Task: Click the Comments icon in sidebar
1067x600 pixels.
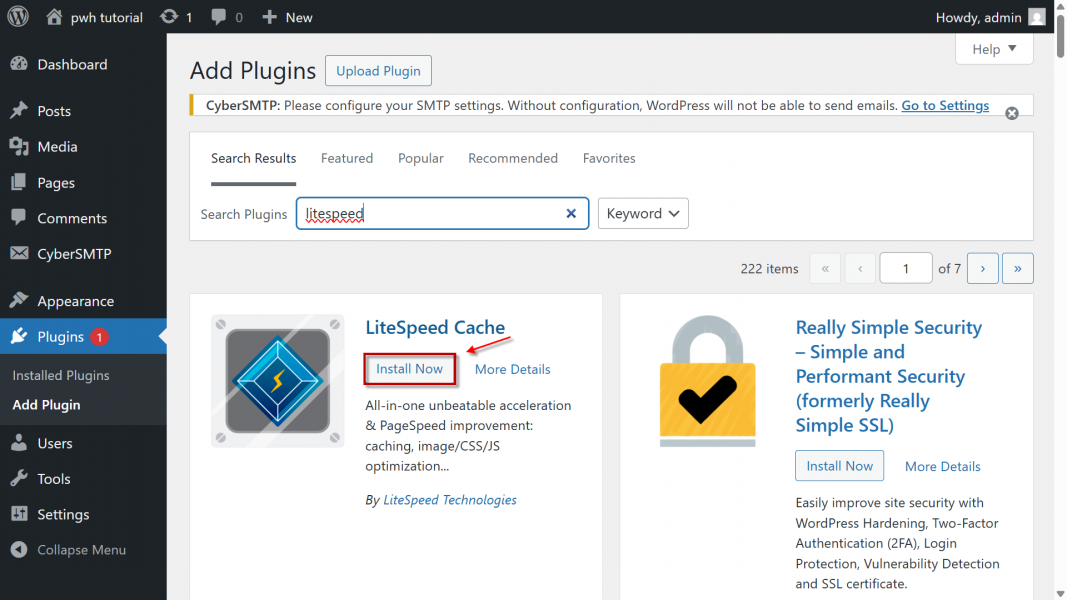Action: 19,218
